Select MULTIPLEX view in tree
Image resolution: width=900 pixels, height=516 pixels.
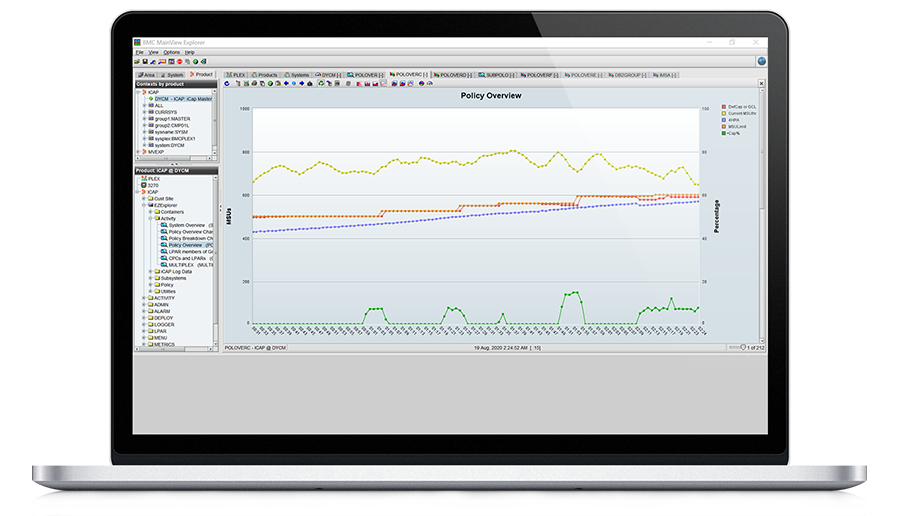tap(188, 264)
